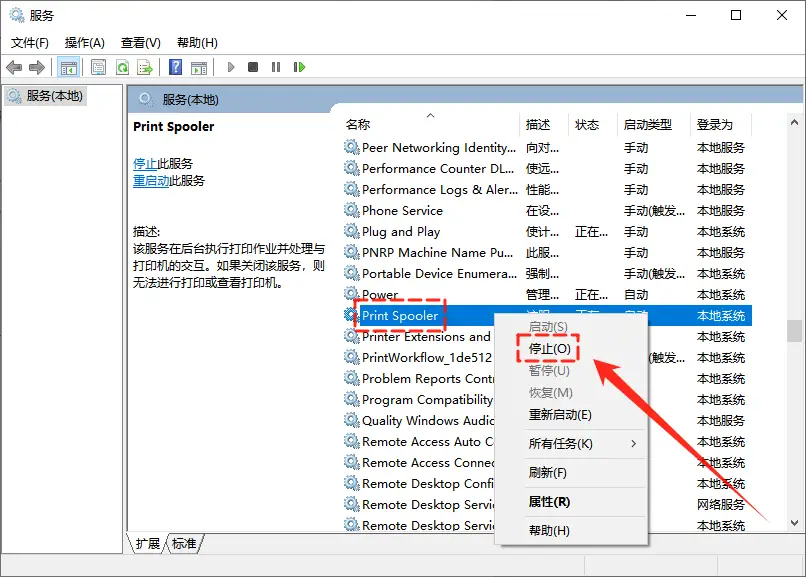Select 服务(本地) in the left tree
The height and width of the screenshot is (577, 806).
point(55,96)
